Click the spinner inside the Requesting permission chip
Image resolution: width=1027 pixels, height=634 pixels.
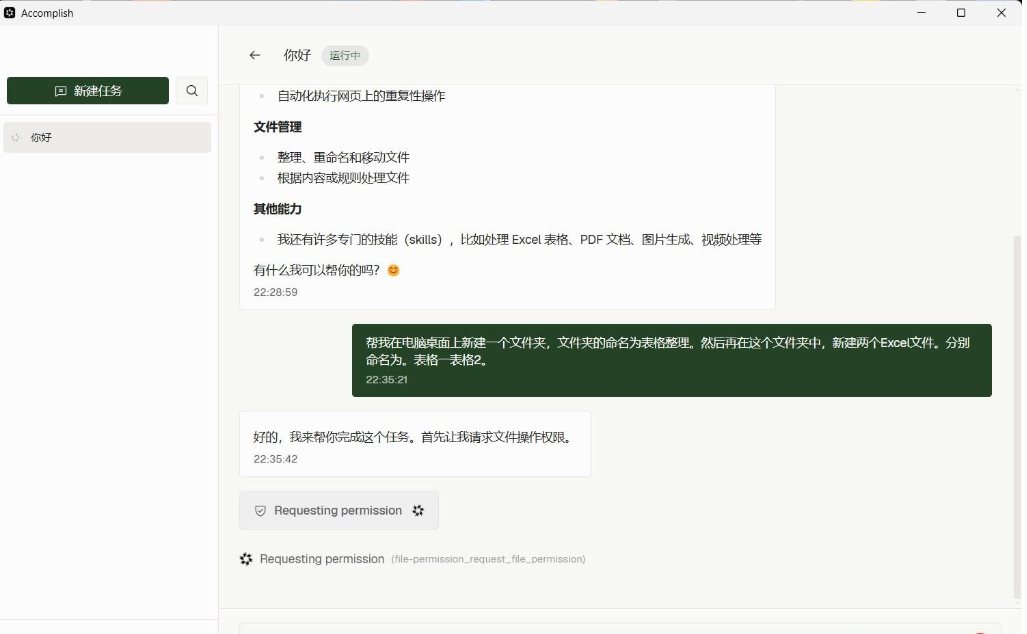click(418, 510)
